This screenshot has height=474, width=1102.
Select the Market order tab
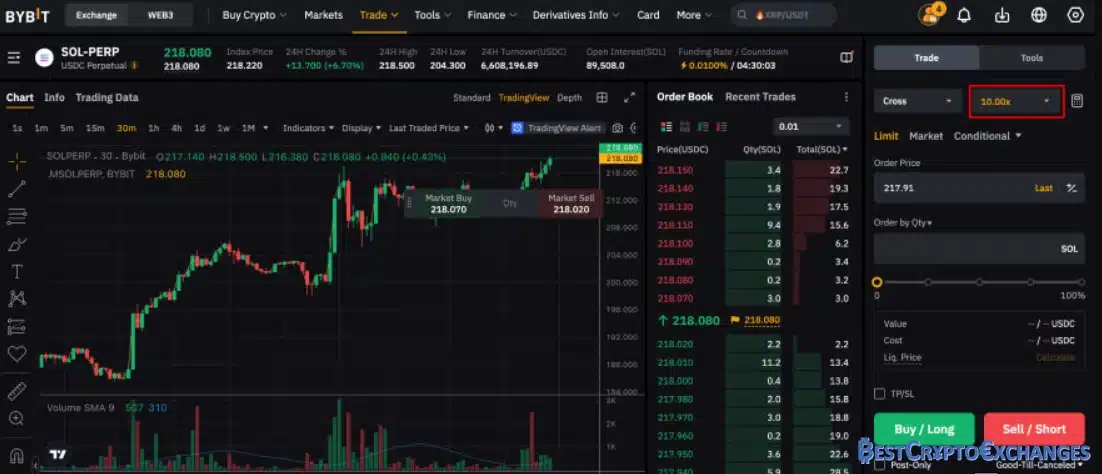pyautogui.click(x=926, y=136)
